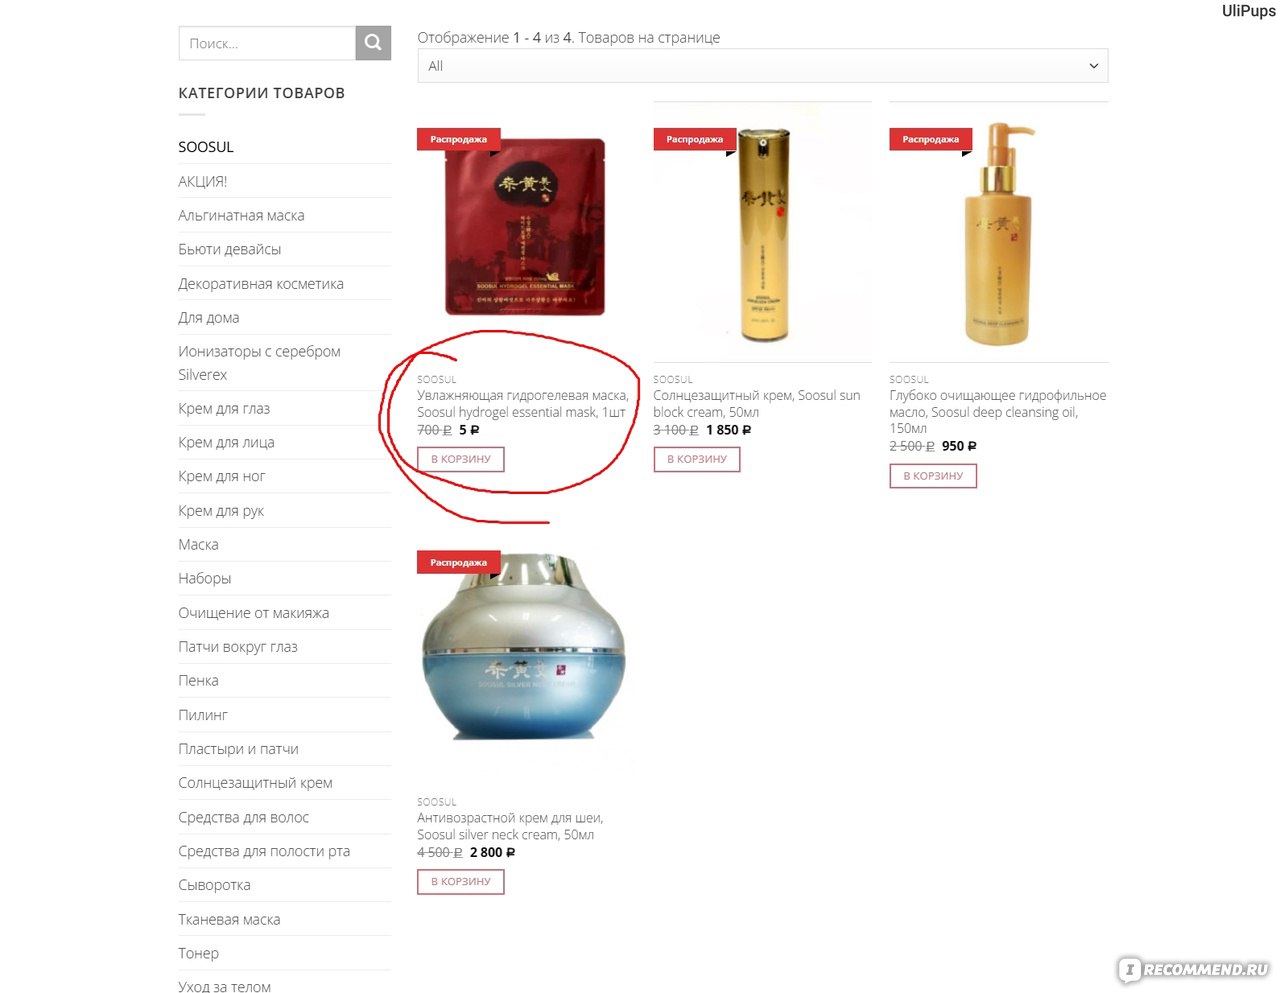The width and height of the screenshot is (1280, 993).
Task: Click the search magnifier icon button
Action: (x=373, y=43)
